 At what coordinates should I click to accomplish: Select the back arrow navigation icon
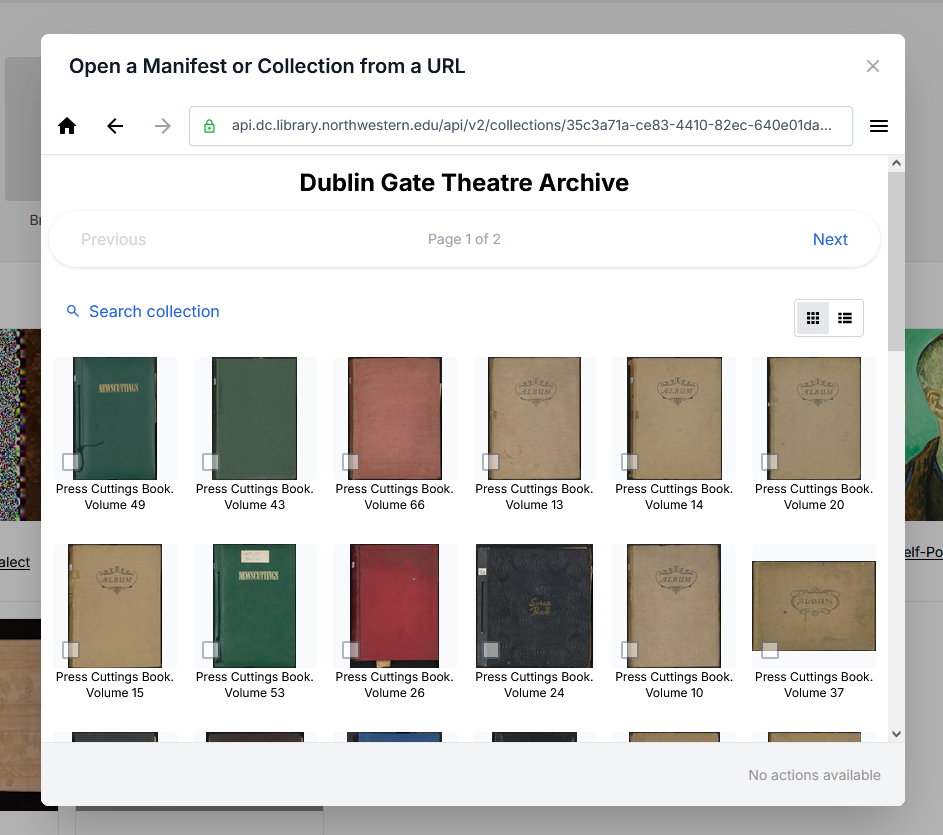114,126
